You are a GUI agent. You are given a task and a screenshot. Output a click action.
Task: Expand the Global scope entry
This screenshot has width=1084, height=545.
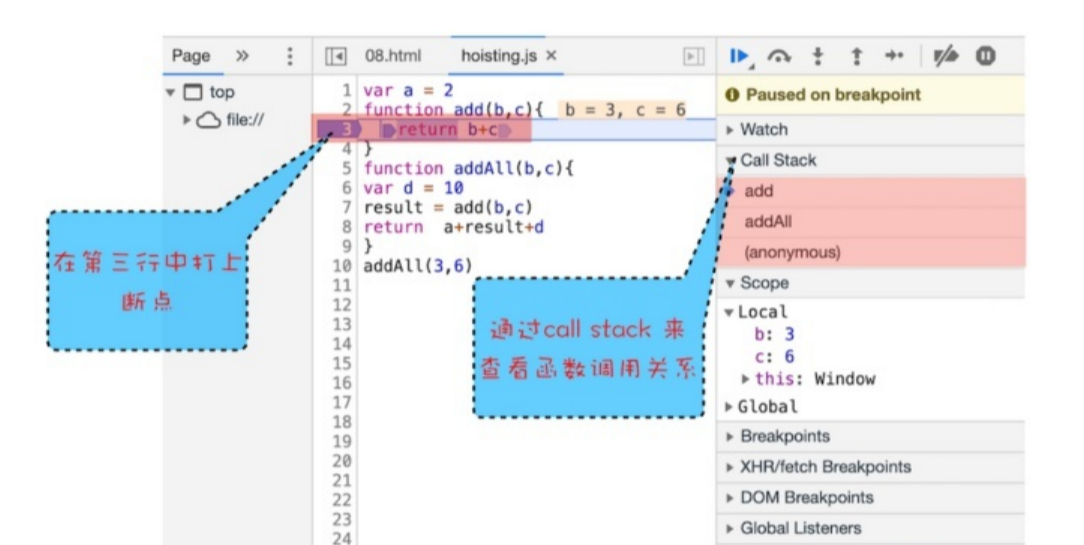(768, 407)
